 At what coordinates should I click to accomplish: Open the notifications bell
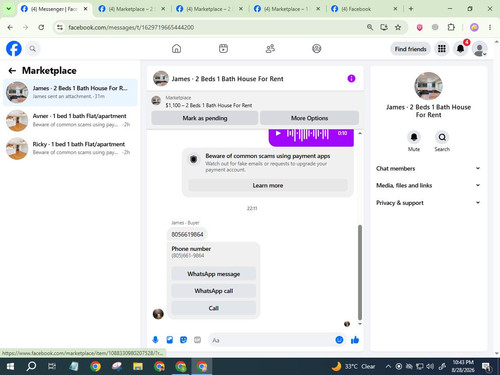coord(460,49)
